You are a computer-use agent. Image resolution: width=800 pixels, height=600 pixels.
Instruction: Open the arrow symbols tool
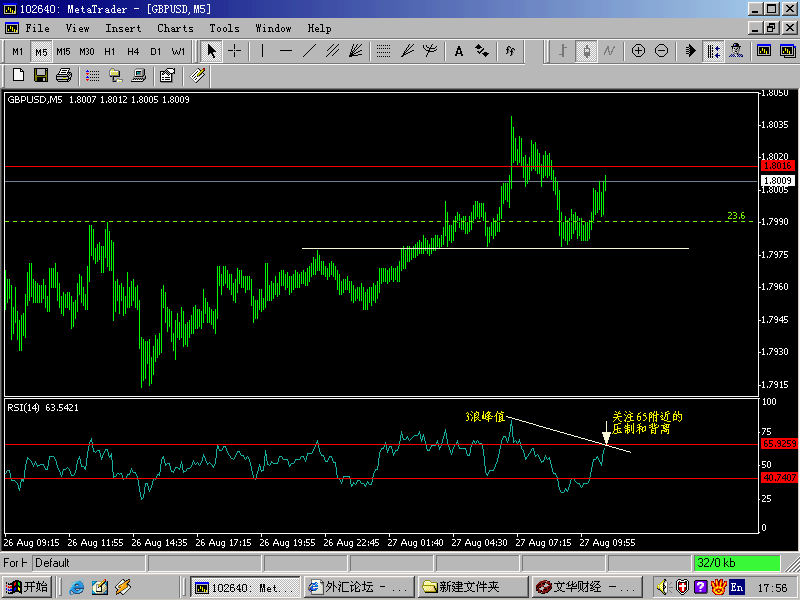coord(482,51)
